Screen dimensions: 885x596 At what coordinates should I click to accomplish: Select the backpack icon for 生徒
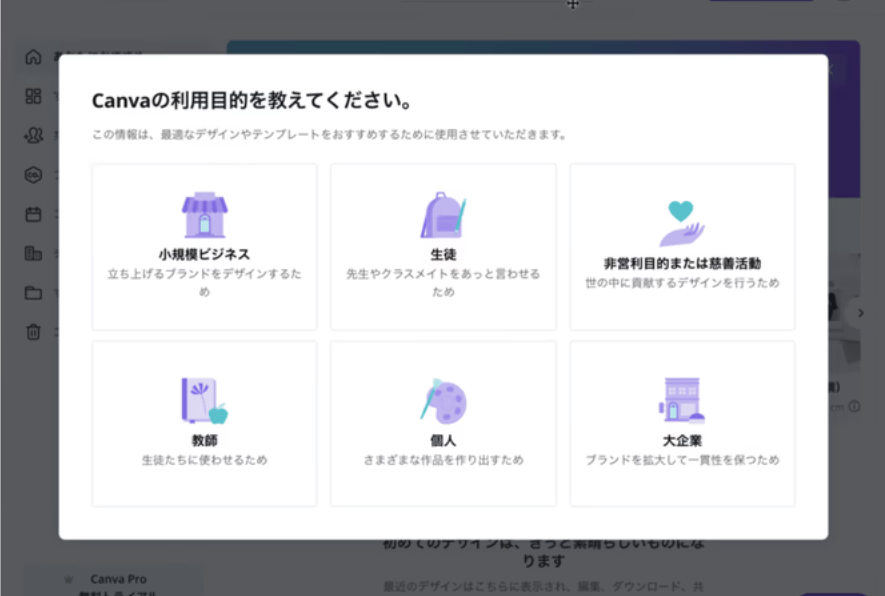click(x=443, y=215)
